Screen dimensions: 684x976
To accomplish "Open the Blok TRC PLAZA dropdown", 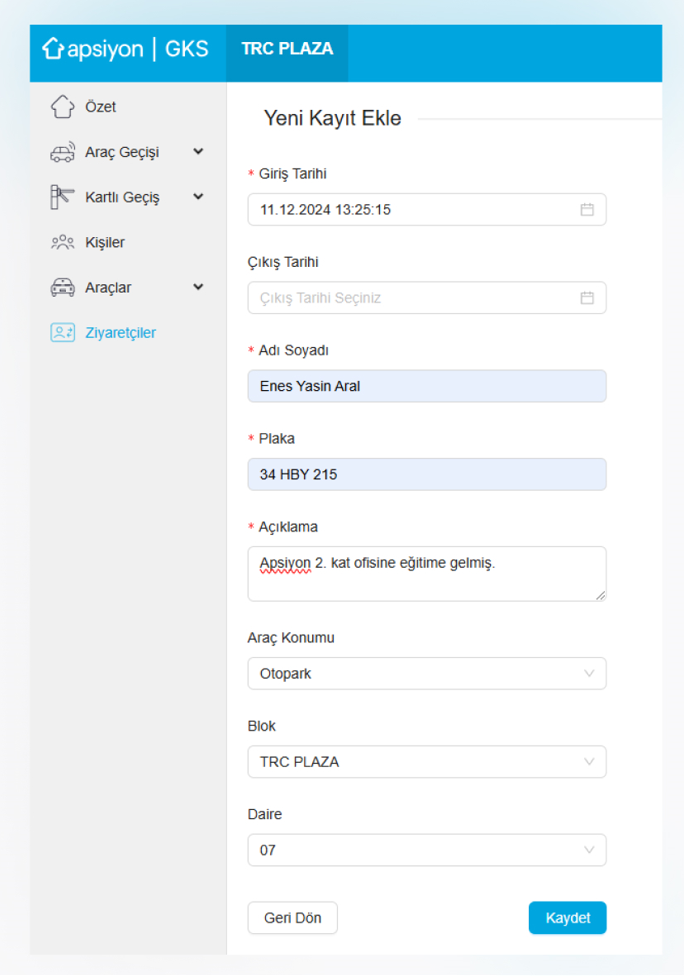I will 427,762.
